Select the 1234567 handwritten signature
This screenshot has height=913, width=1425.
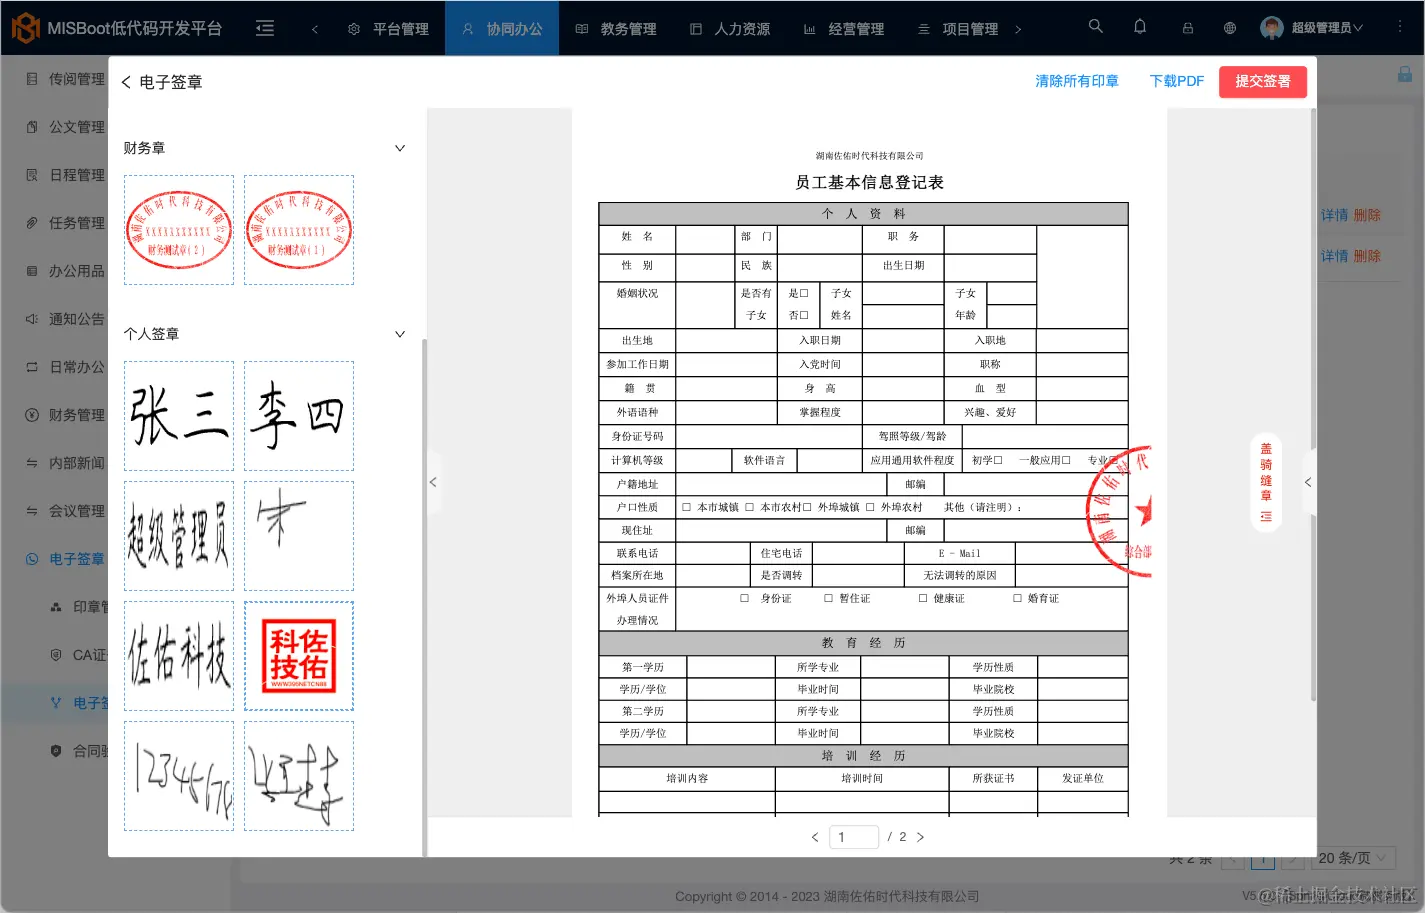coord(179,776)
